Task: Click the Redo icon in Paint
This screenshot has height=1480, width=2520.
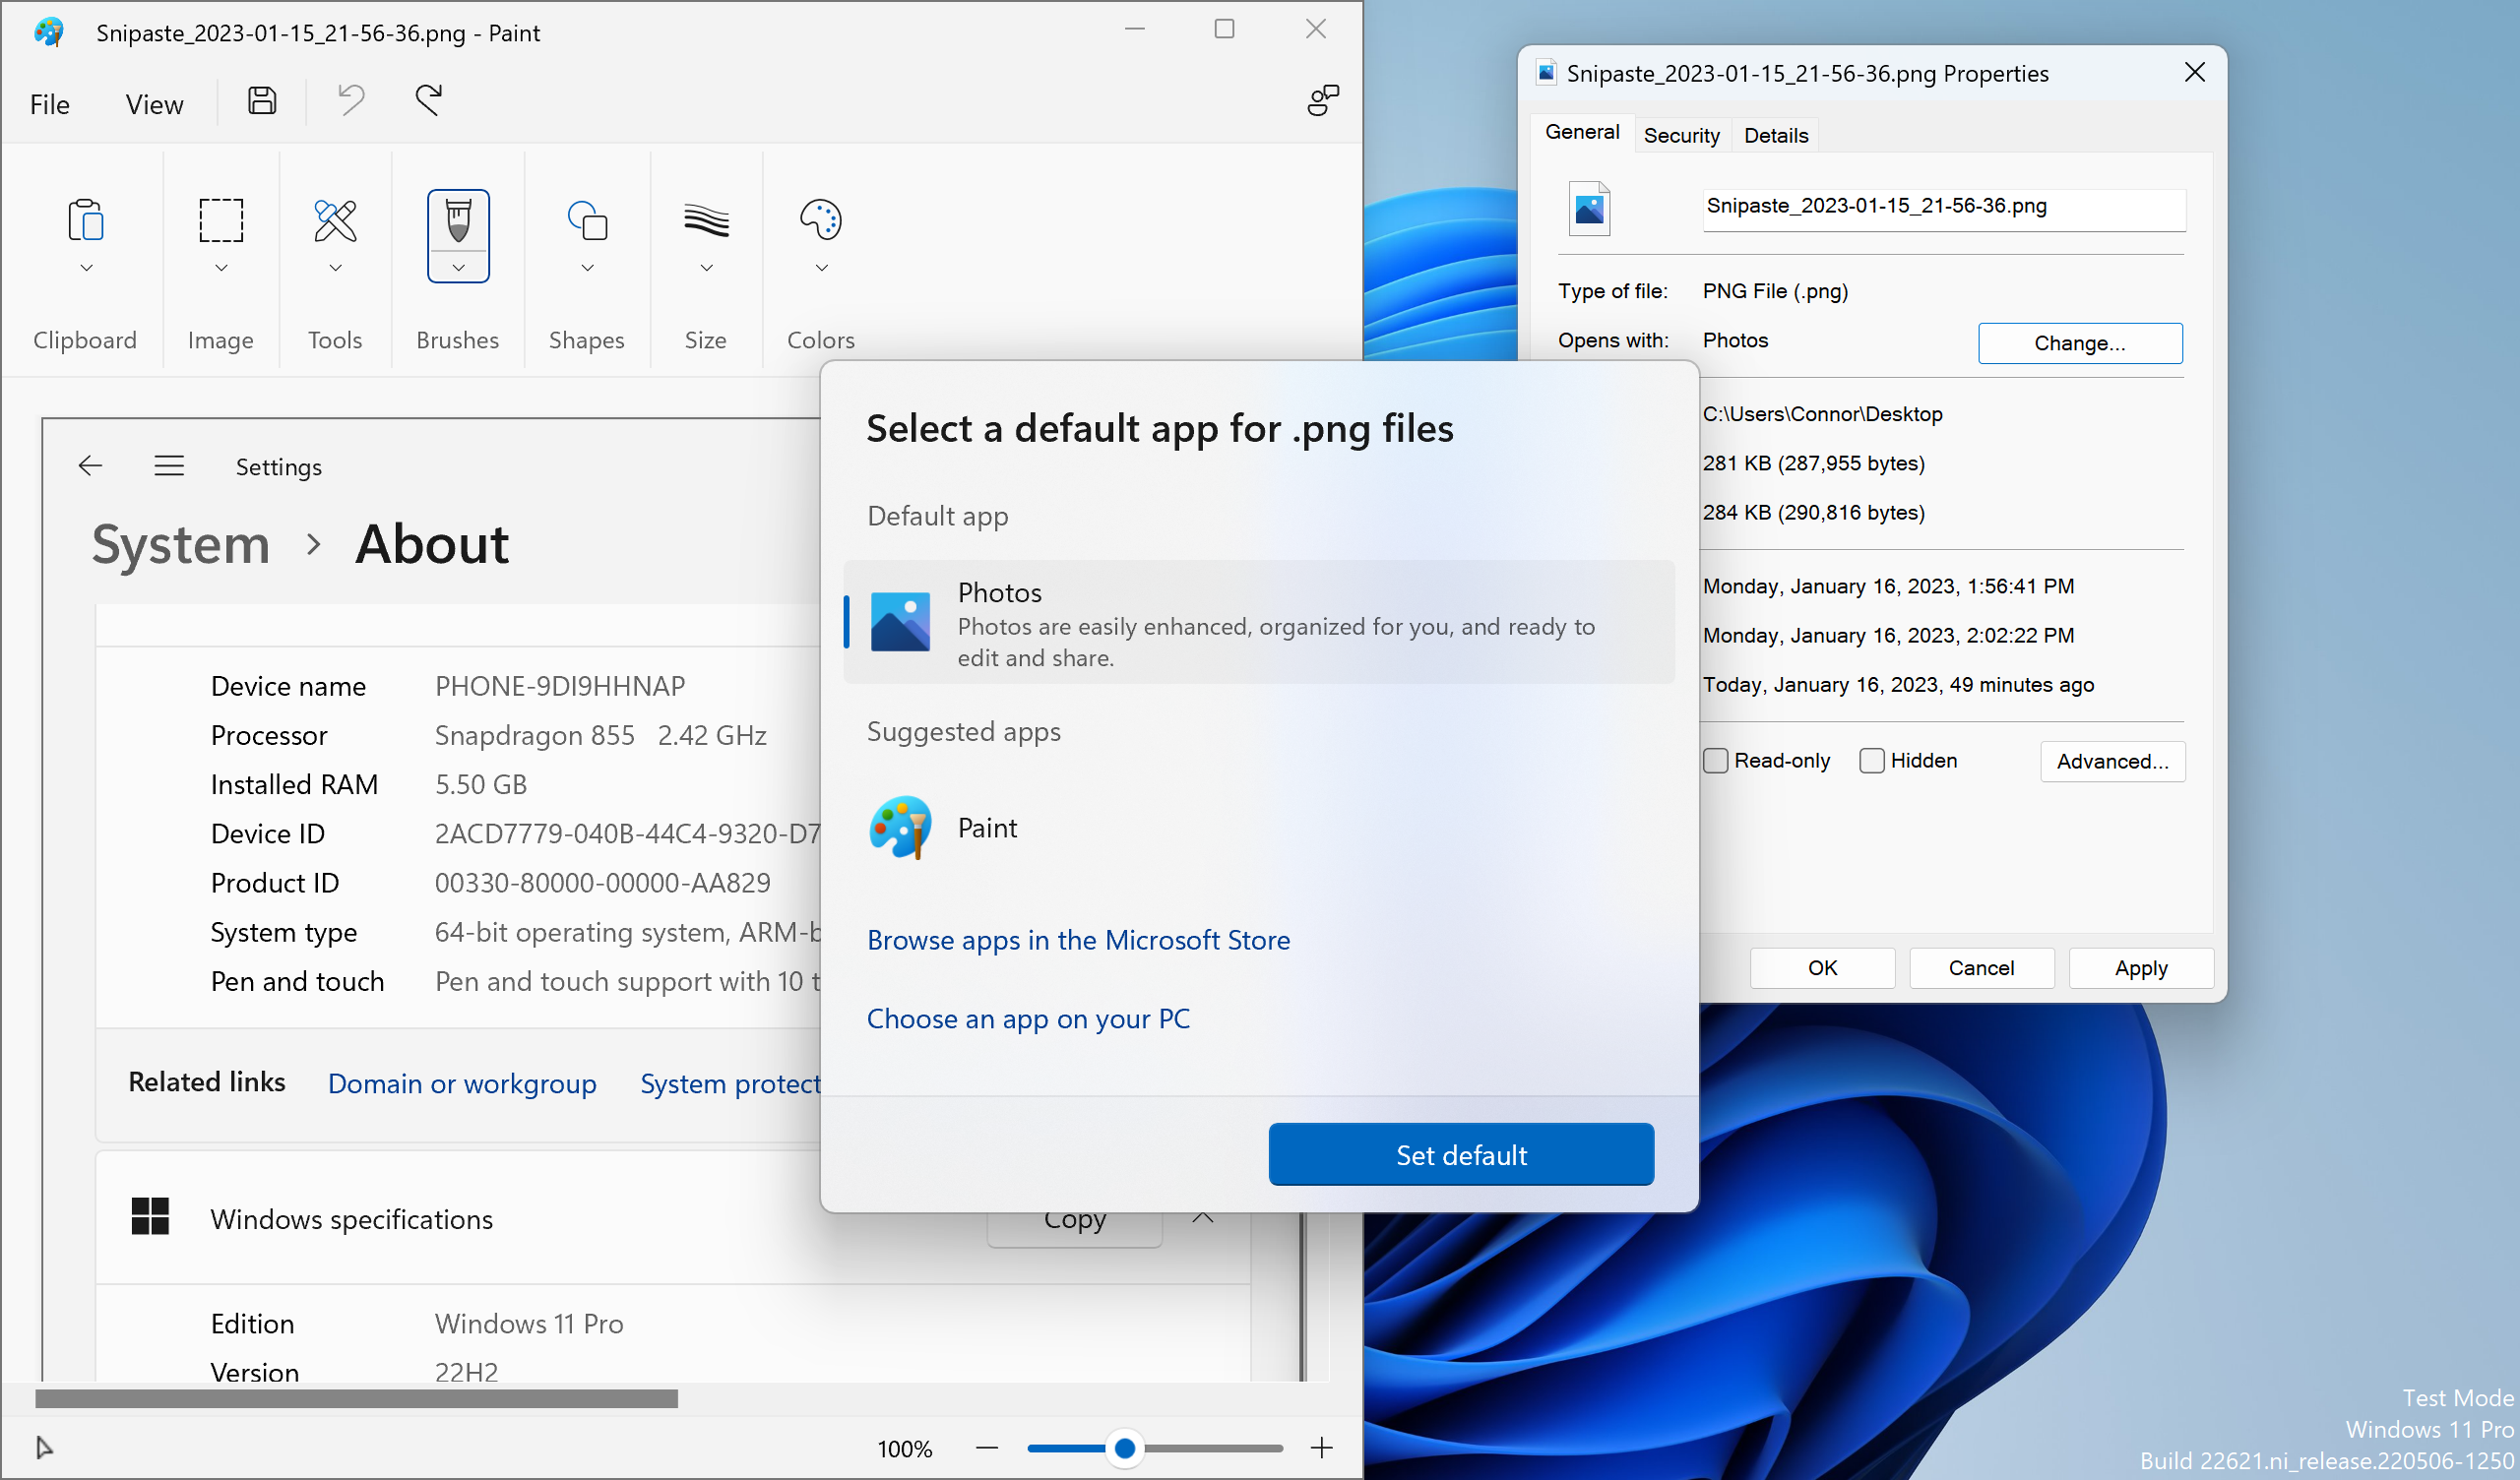Action: coord(427,100)
